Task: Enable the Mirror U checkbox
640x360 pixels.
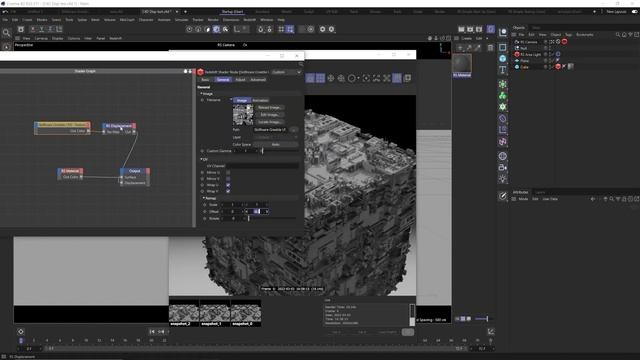Action: click(x=228, y=173)
